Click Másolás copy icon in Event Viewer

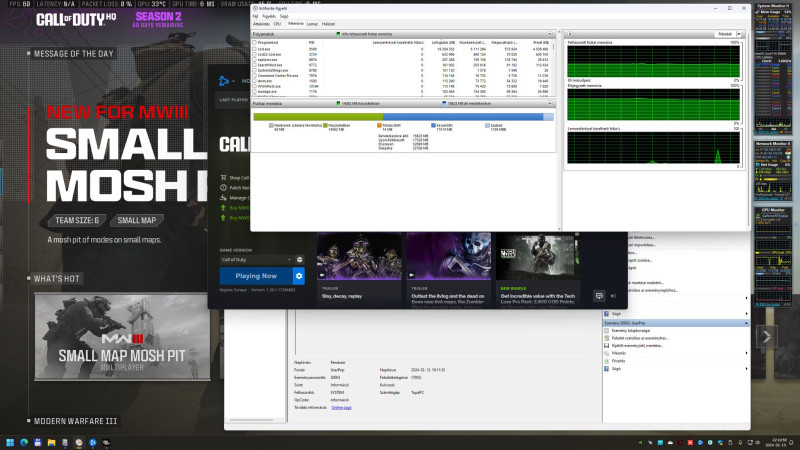tap(607, 353)
